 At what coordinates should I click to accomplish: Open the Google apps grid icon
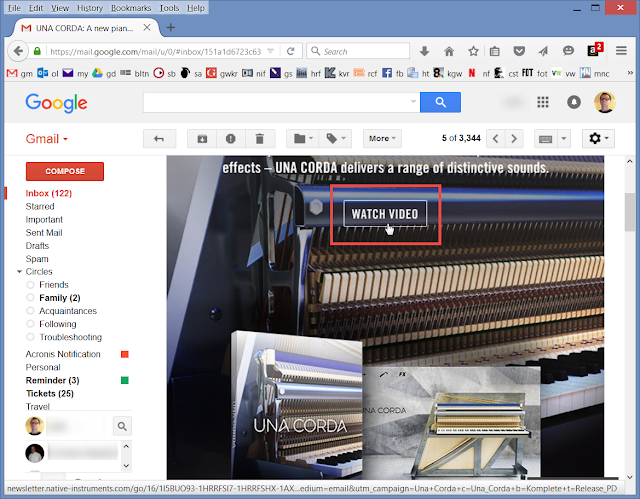tap(542, 102)
